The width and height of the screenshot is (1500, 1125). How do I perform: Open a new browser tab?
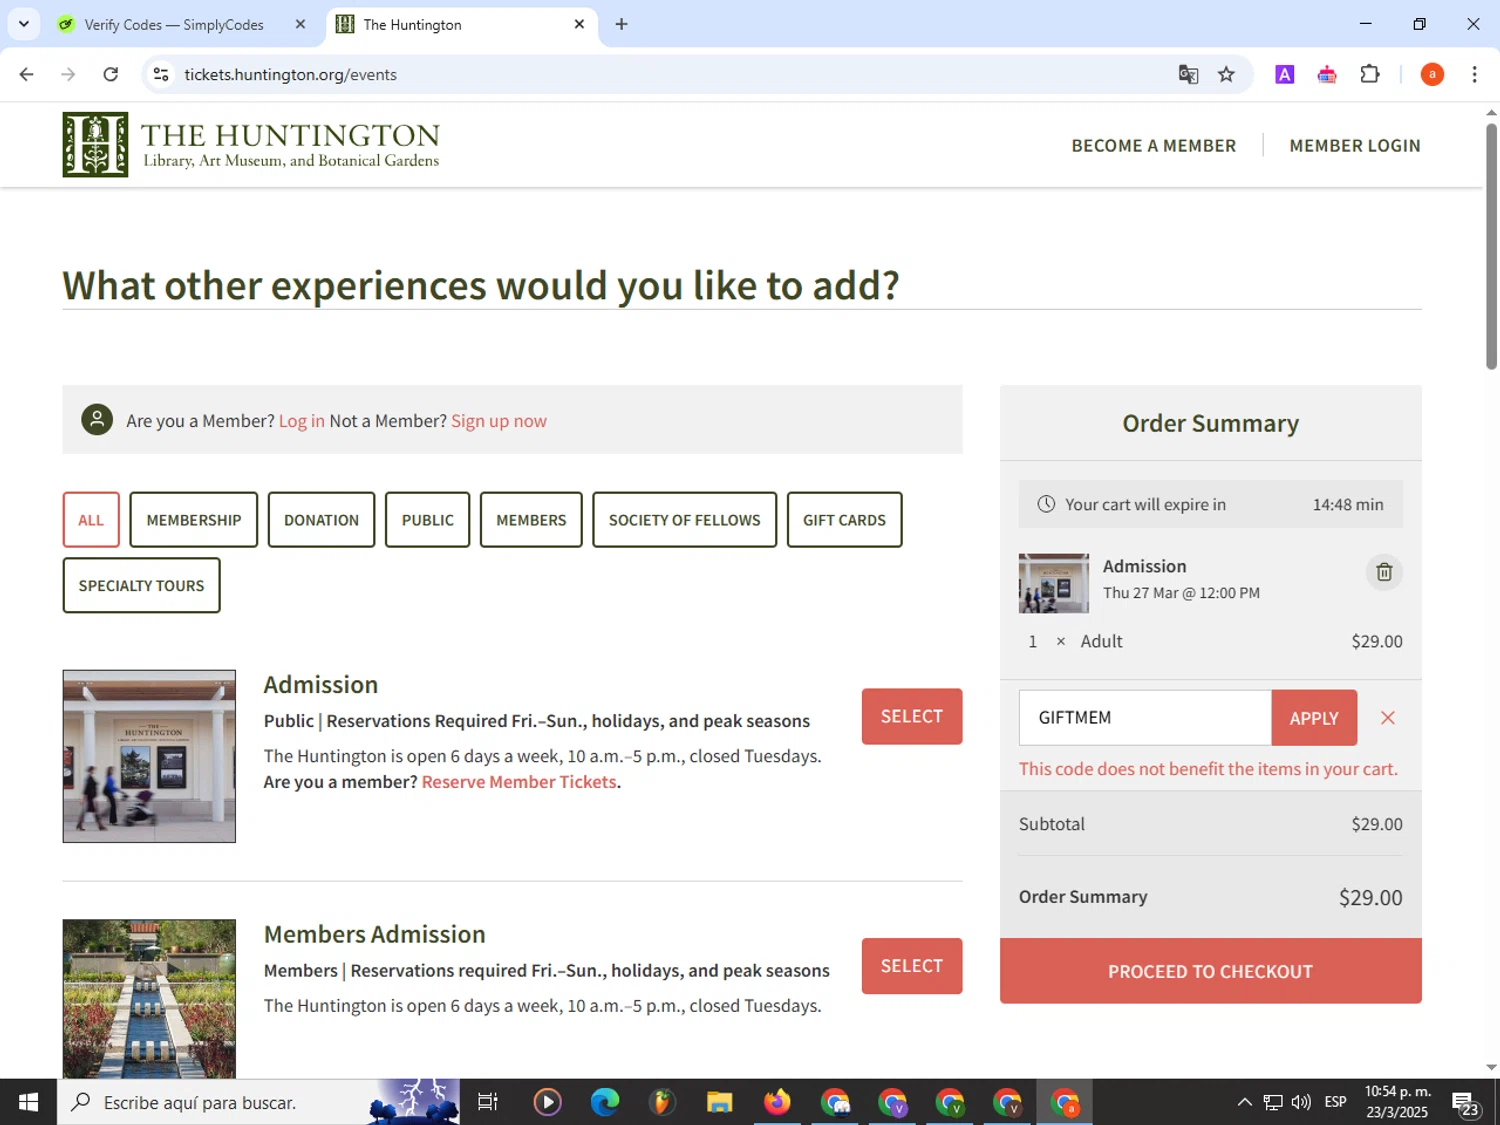622,24
